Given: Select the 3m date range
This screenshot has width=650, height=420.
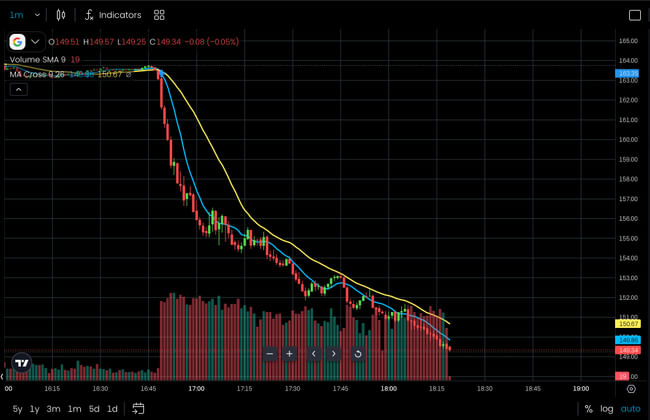Looking at the screenshot, I should tap(54, 409).
